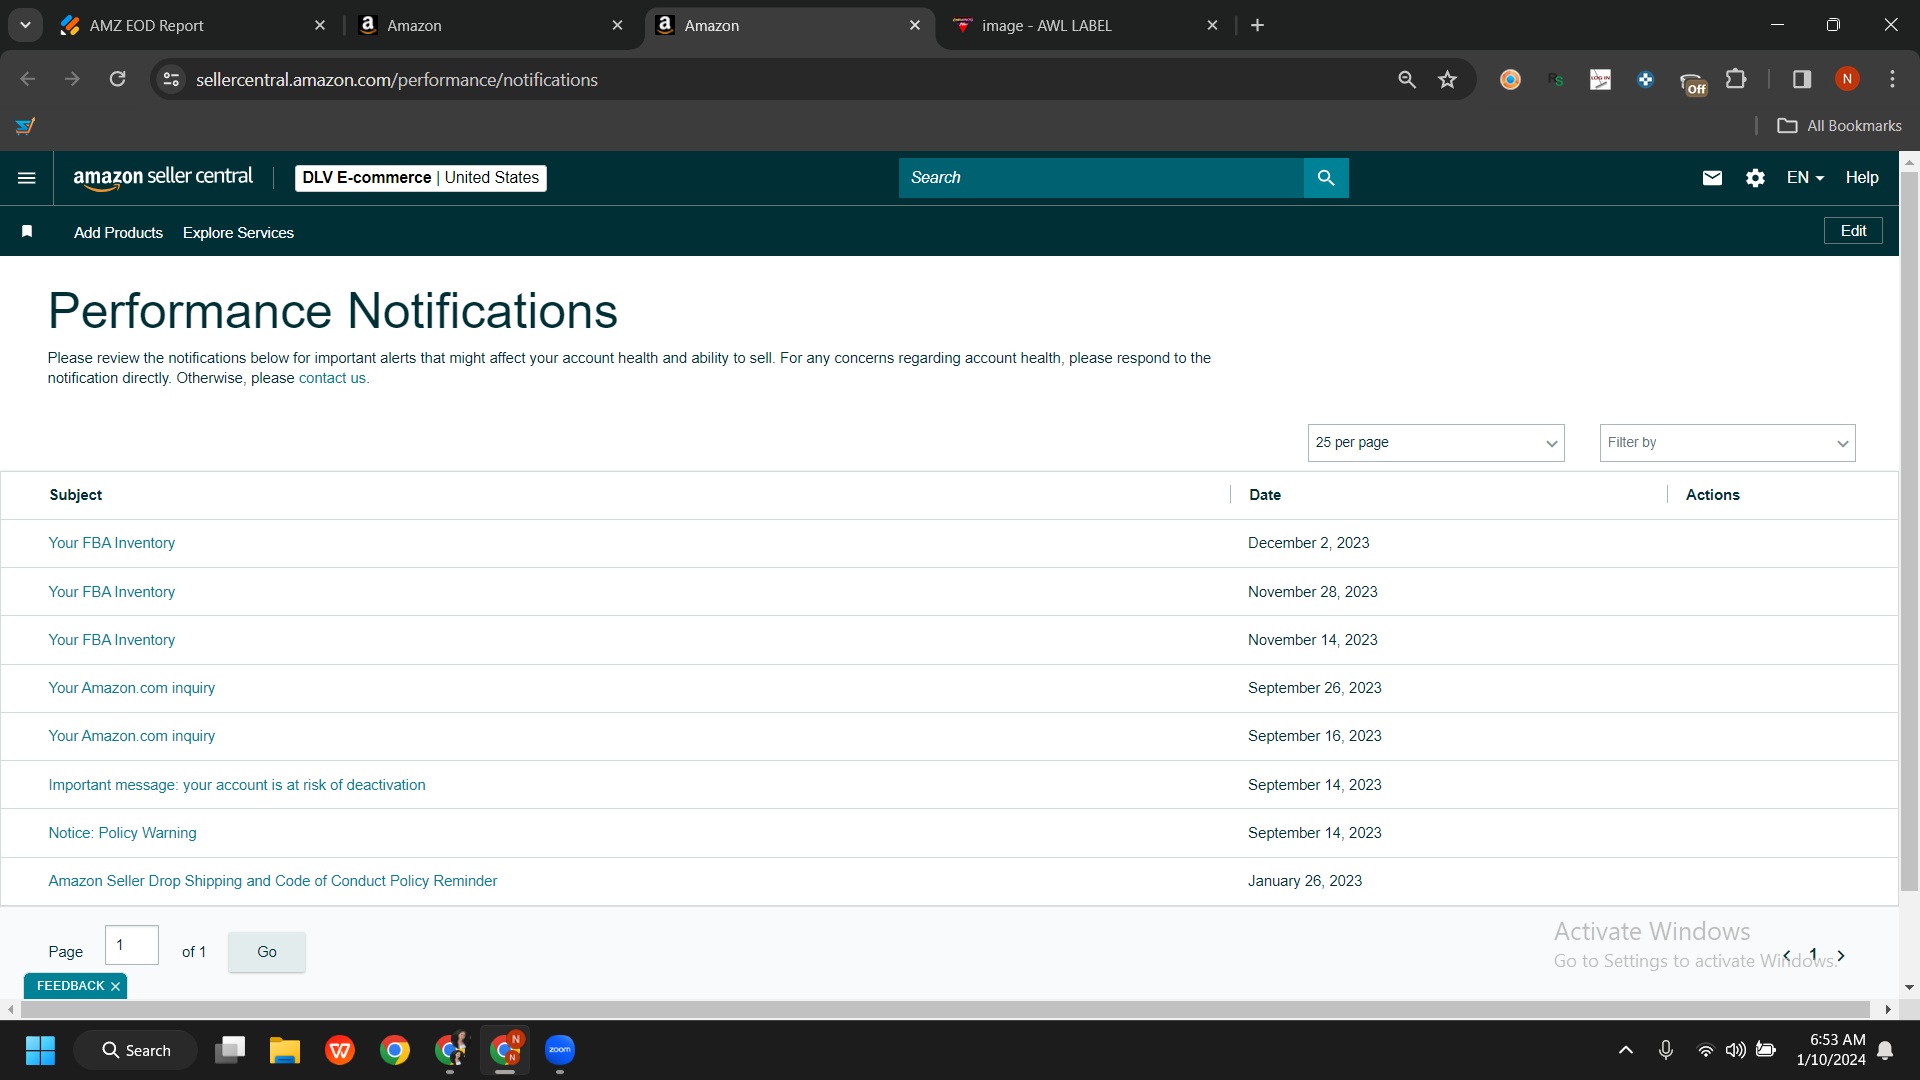The image size is (1920, 1080).
Task: Dismiss the FEEDBACK tab with its X
Action: [x=115, y=986]
